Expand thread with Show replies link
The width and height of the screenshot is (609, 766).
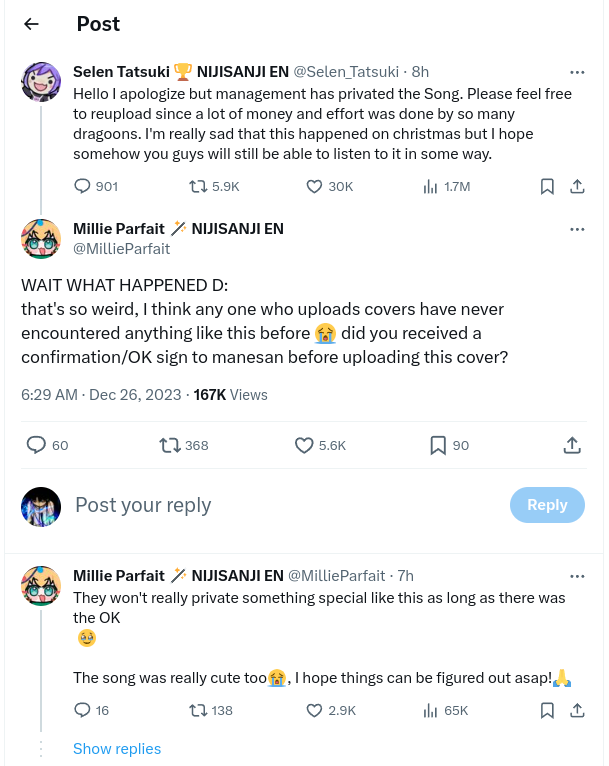(x=117, y=749)
